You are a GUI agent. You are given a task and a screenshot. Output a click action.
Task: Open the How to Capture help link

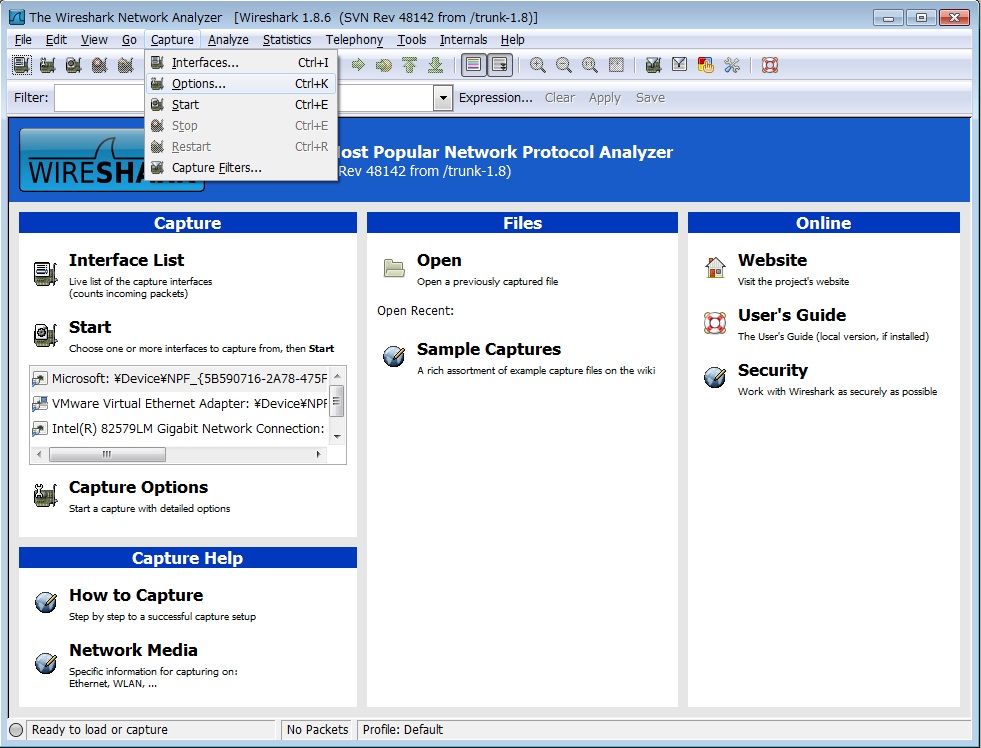point(136,595)
